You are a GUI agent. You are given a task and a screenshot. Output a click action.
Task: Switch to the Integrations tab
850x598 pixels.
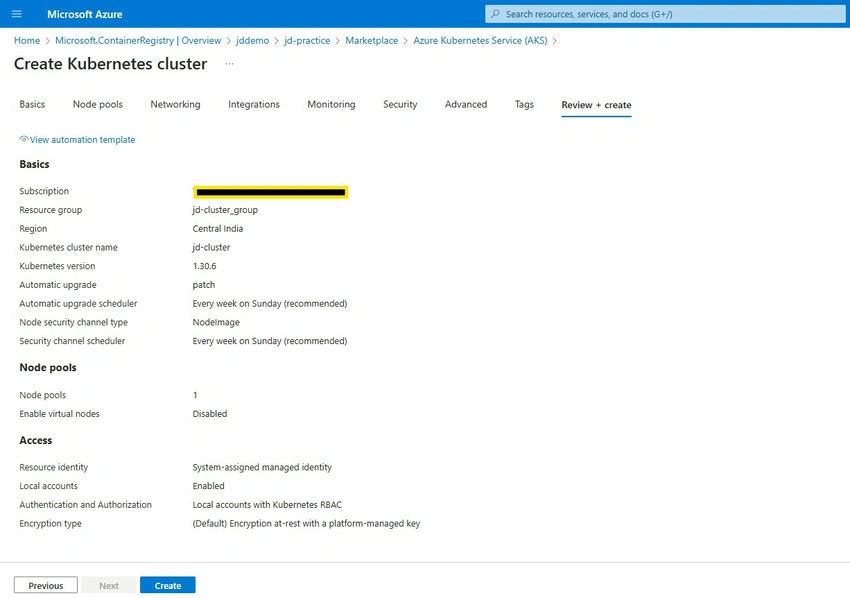(254, 104)
